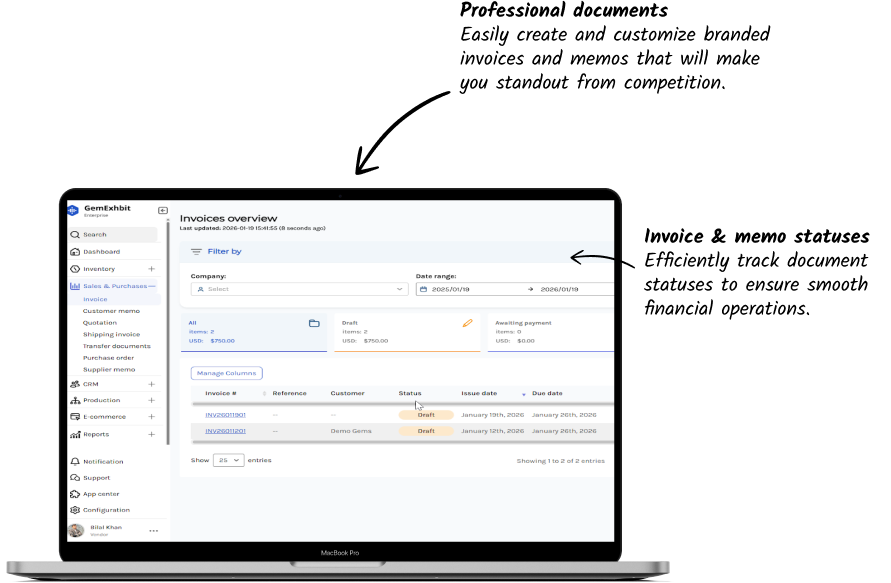Click the Filter by icon
Viewport: 891px width, 583px height.
(196, 252)
